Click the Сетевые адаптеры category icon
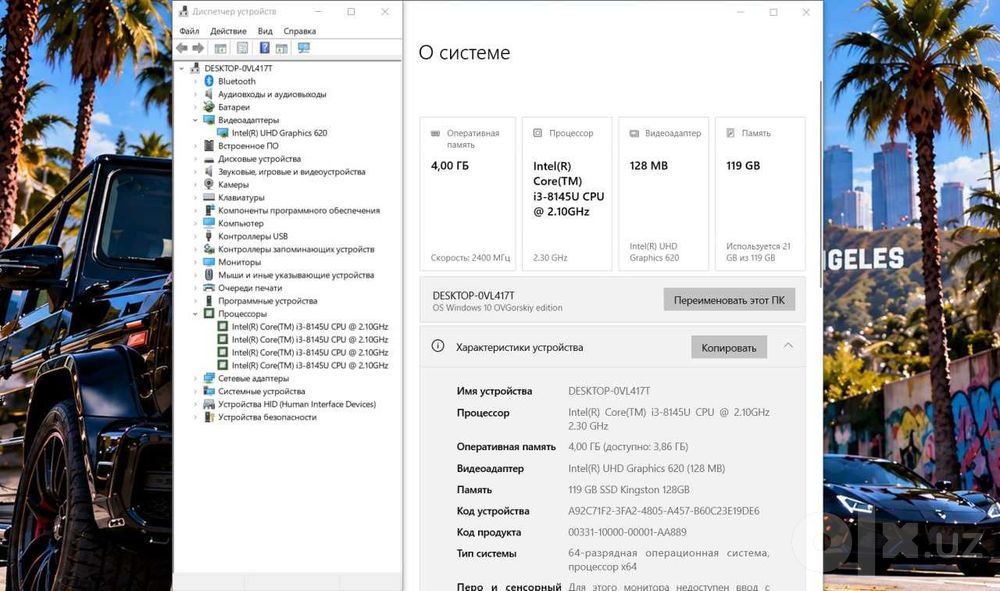The height and width of the screenshot is (591, 1000). [209, 378]
